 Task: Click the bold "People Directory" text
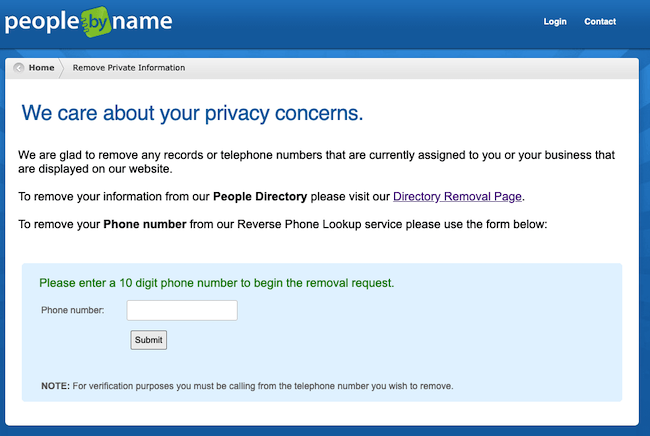click(260, 196)
